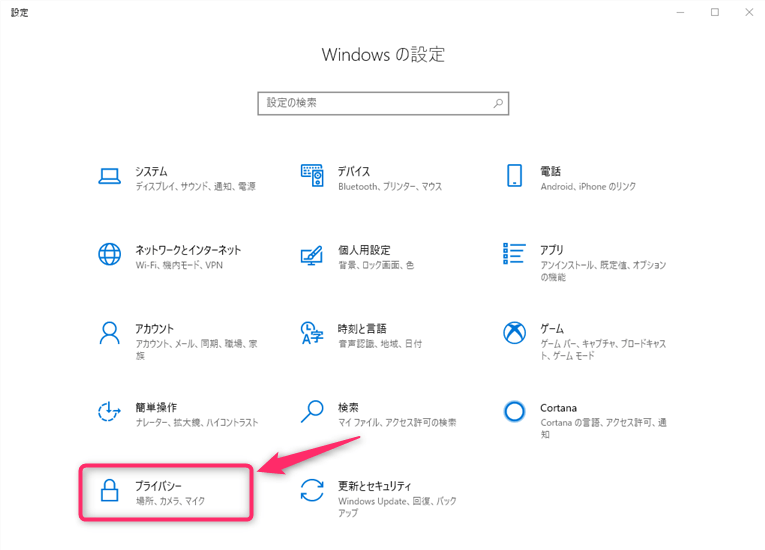Click the Apps list icon
The image size is (765, 550).
514,254
